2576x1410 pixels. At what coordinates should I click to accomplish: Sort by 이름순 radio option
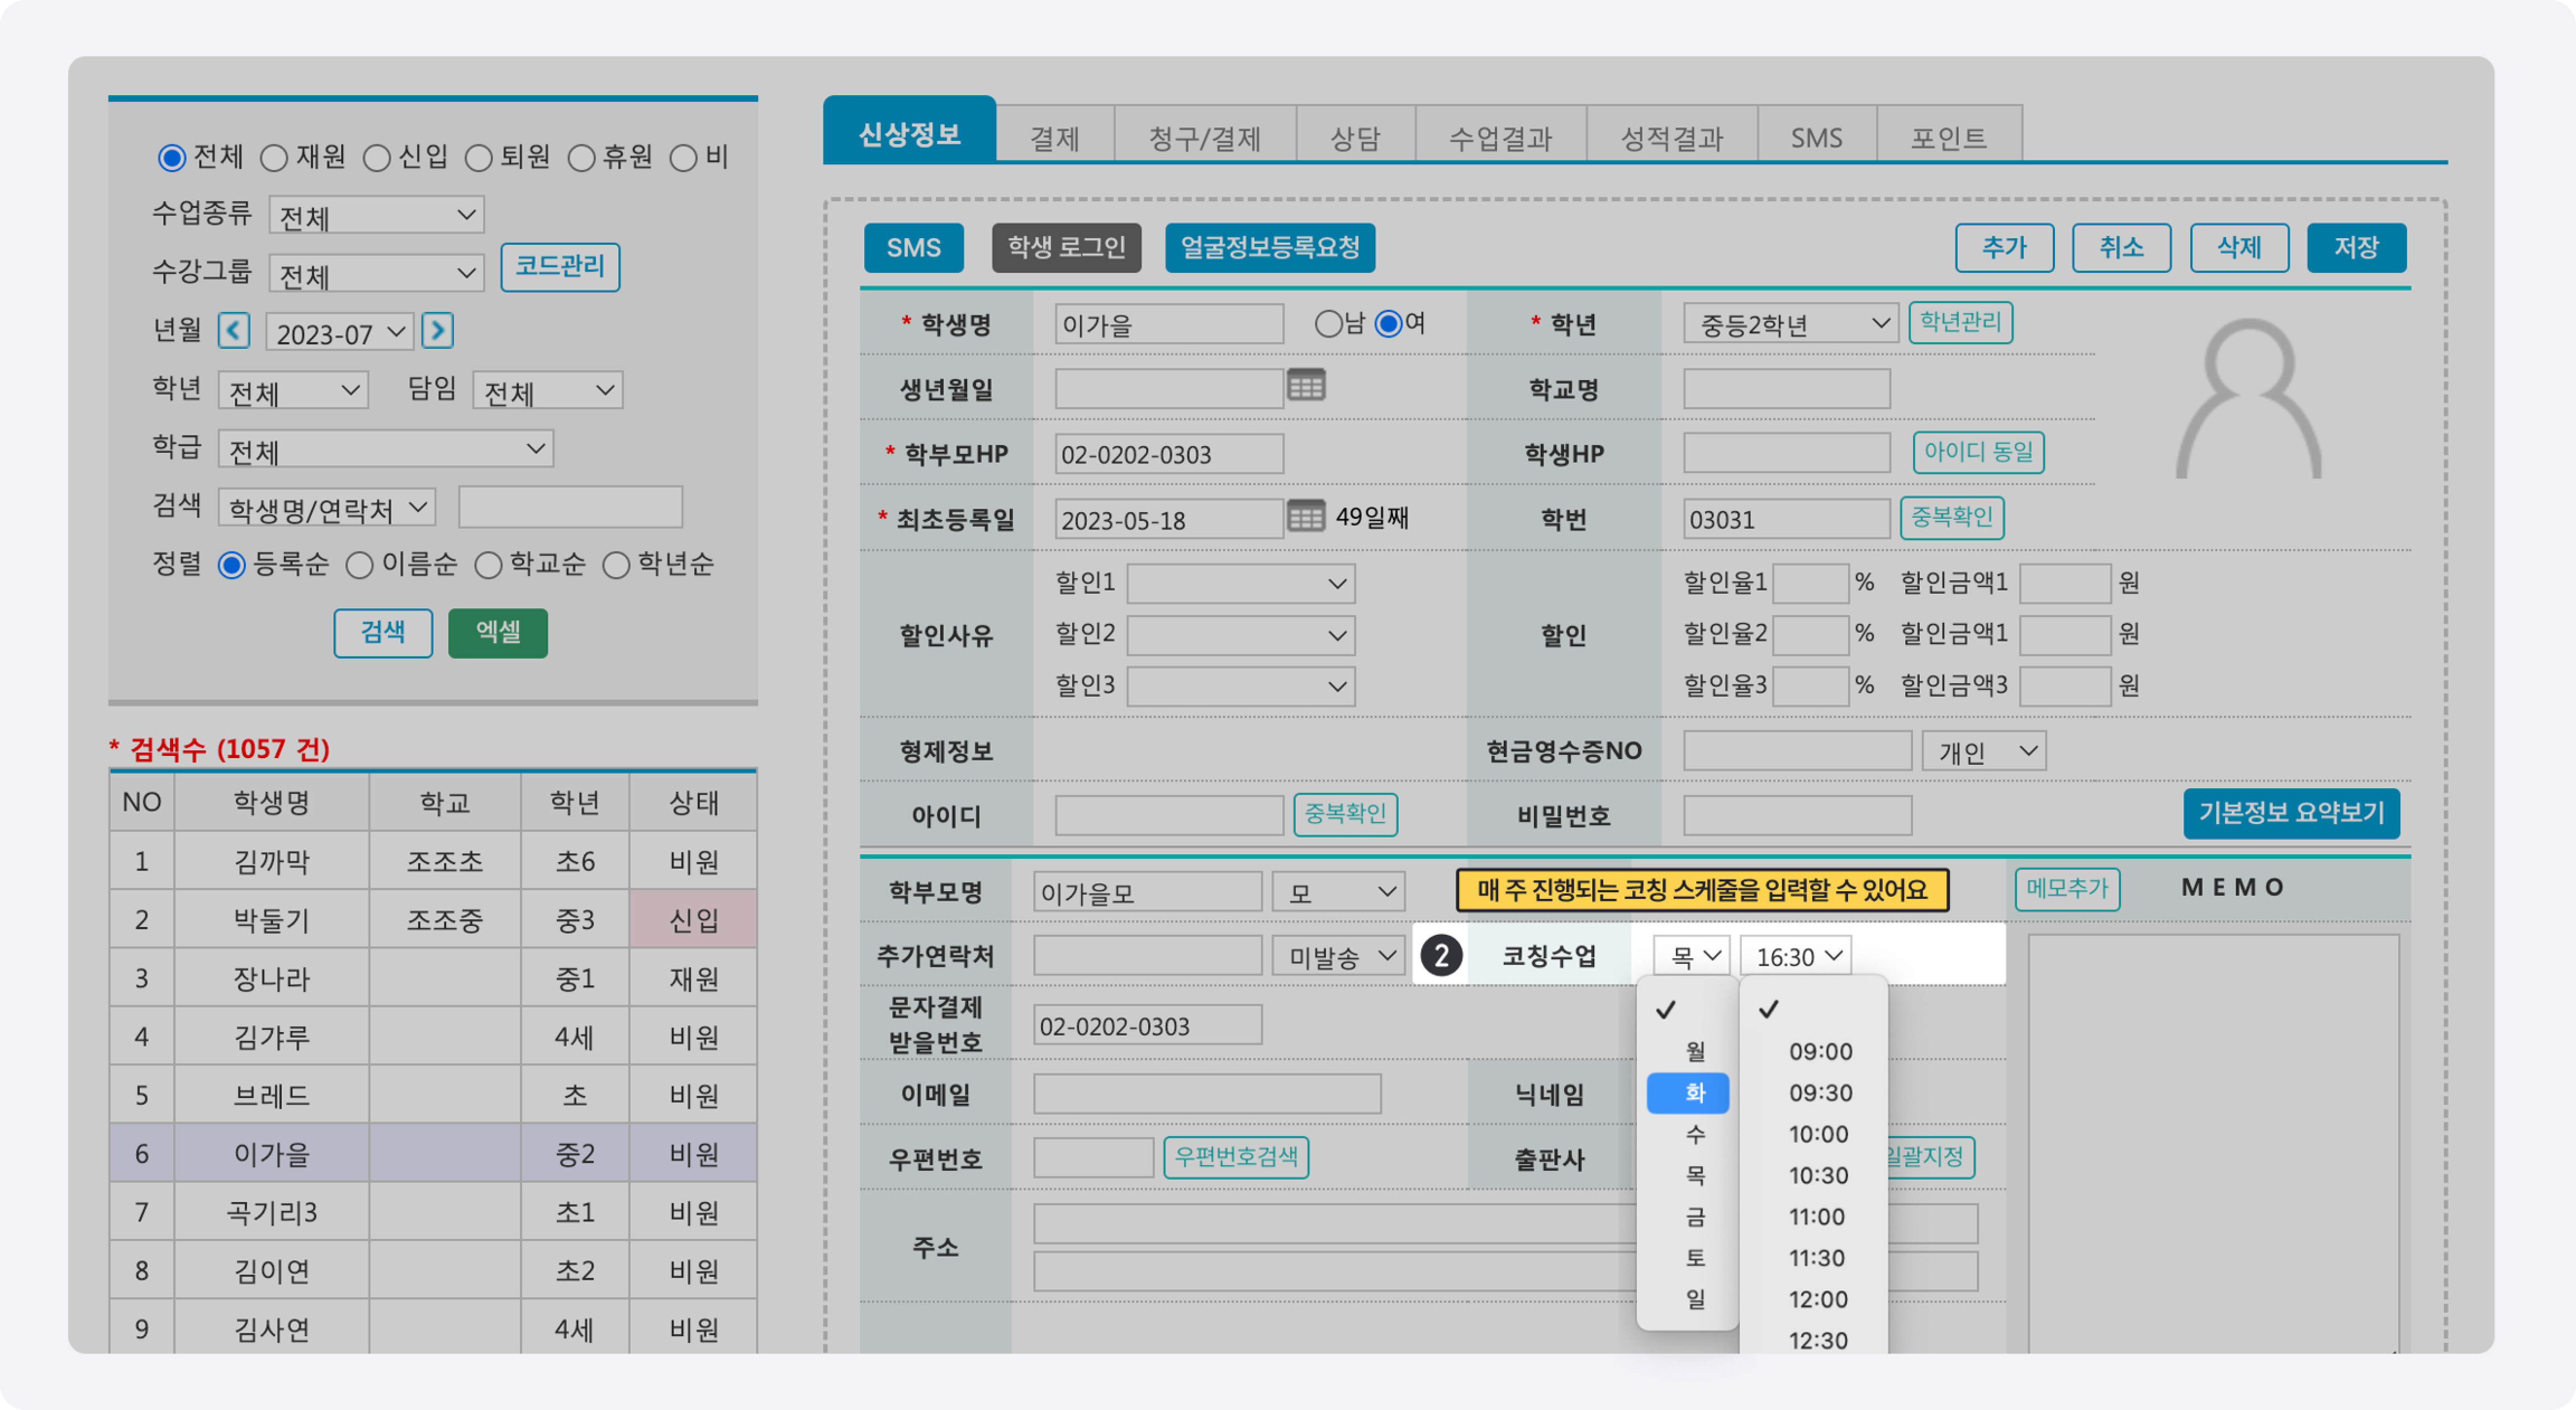359,566
